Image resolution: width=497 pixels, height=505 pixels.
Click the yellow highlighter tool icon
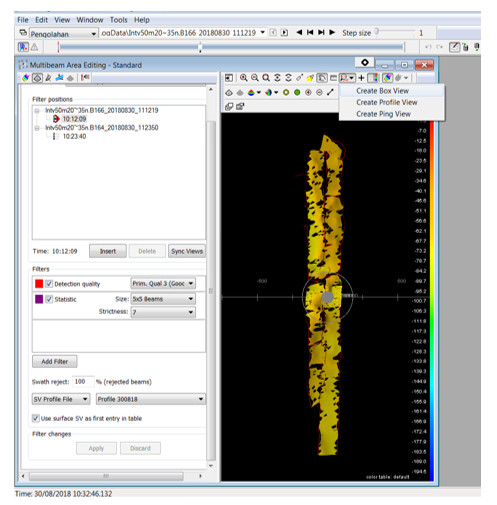pos(310,78)
